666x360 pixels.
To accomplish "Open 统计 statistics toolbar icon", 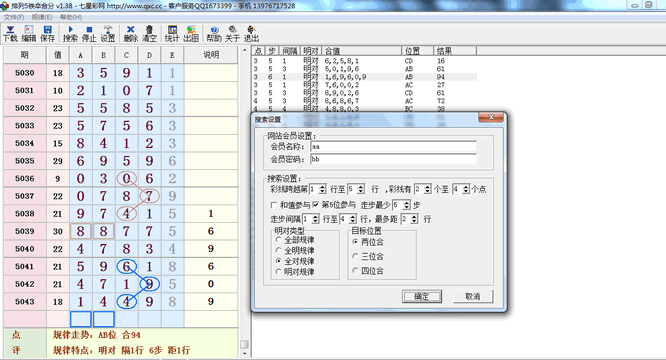I will [x=172, y=34].
